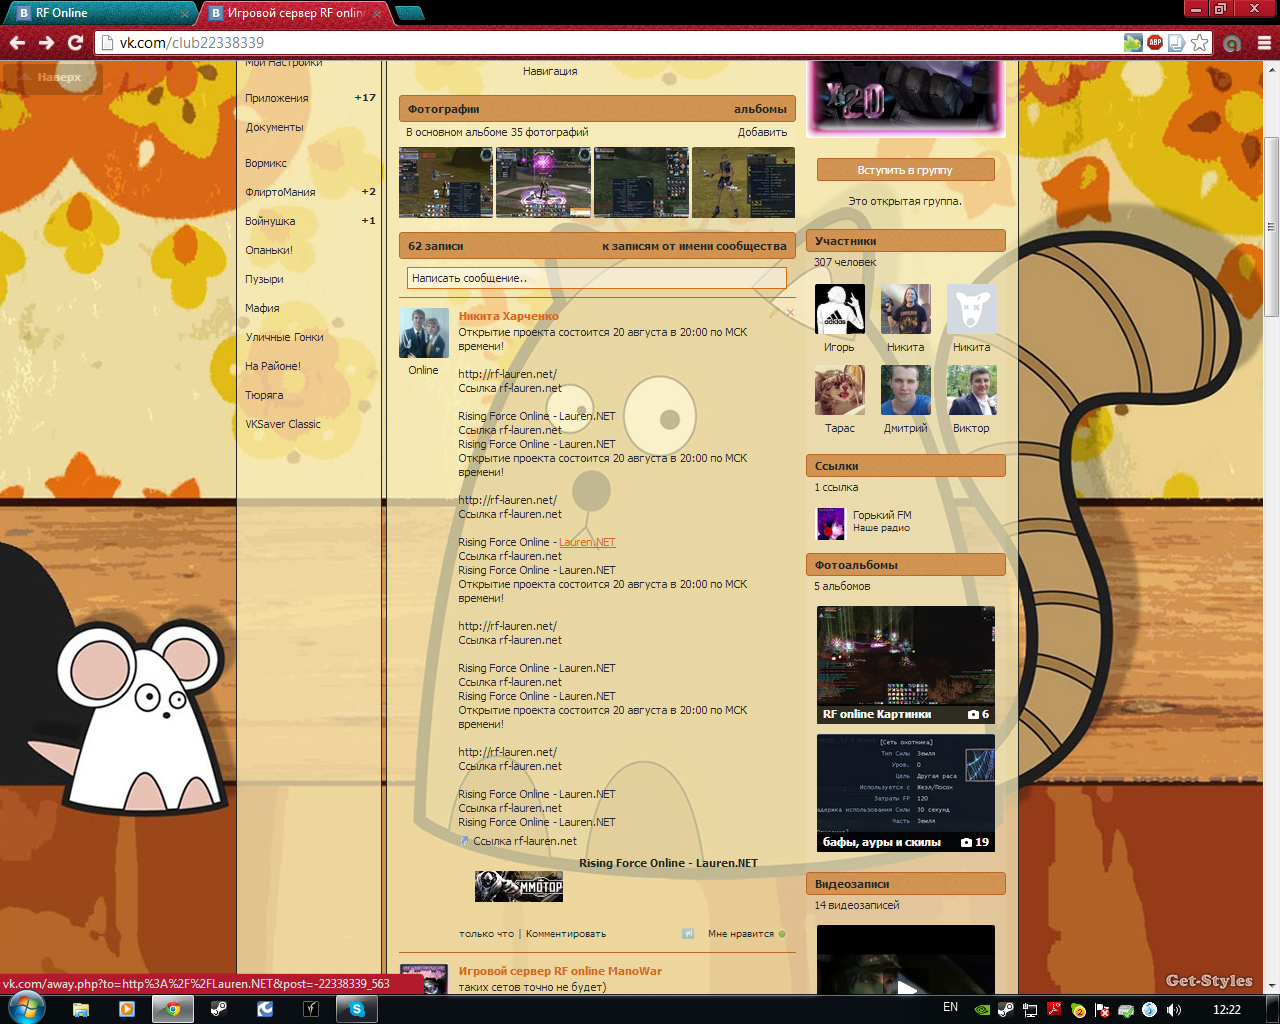
Task: Expand the Видеозаписи section header
Action: click(906, 884)
